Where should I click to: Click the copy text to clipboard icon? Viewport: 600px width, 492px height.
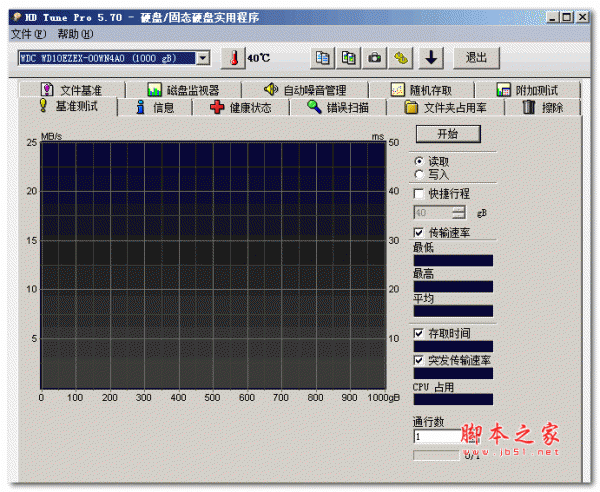[322, 59]
